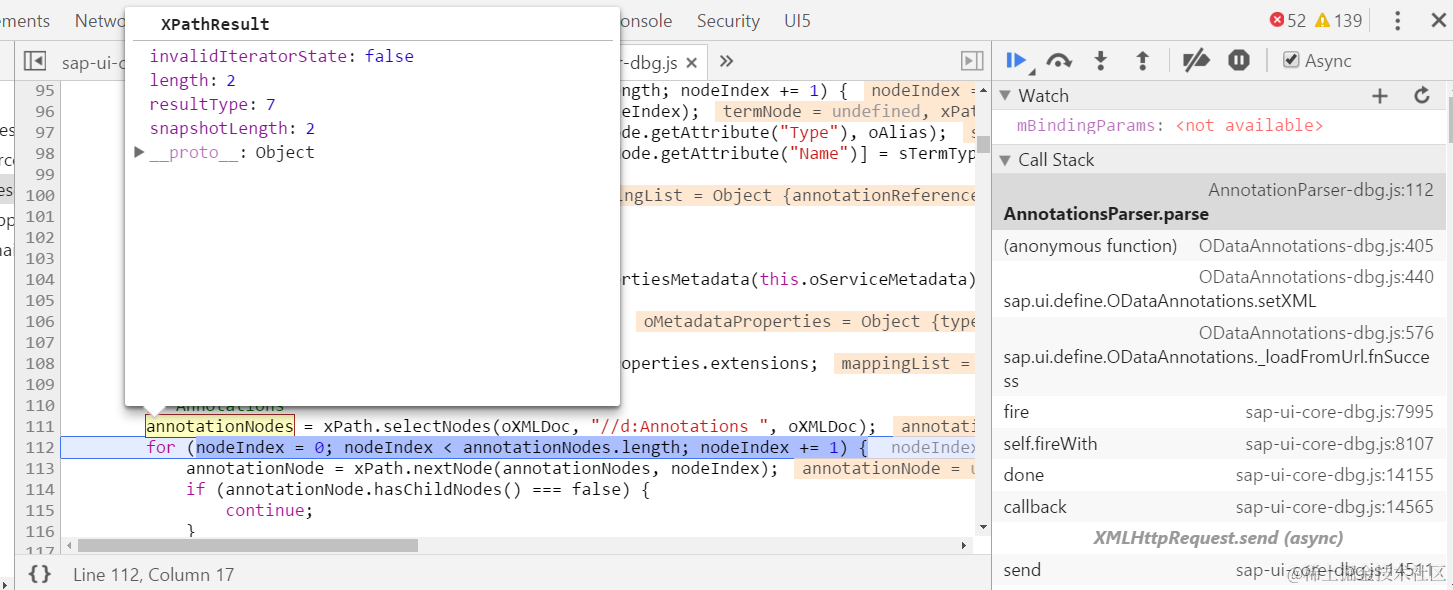Pretty print source with braces icon
This screenshot has height=590, width=1453.
tap(40, 574)
